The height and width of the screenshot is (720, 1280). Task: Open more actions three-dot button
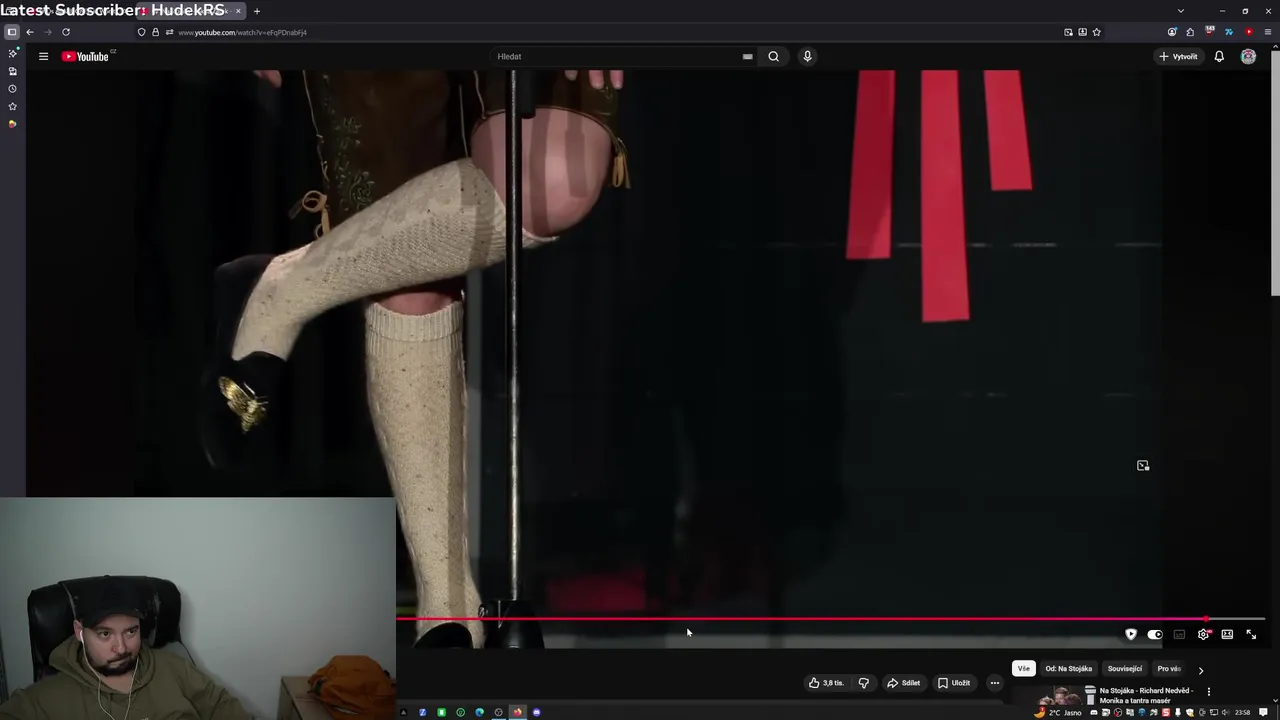tap(994, 683)
